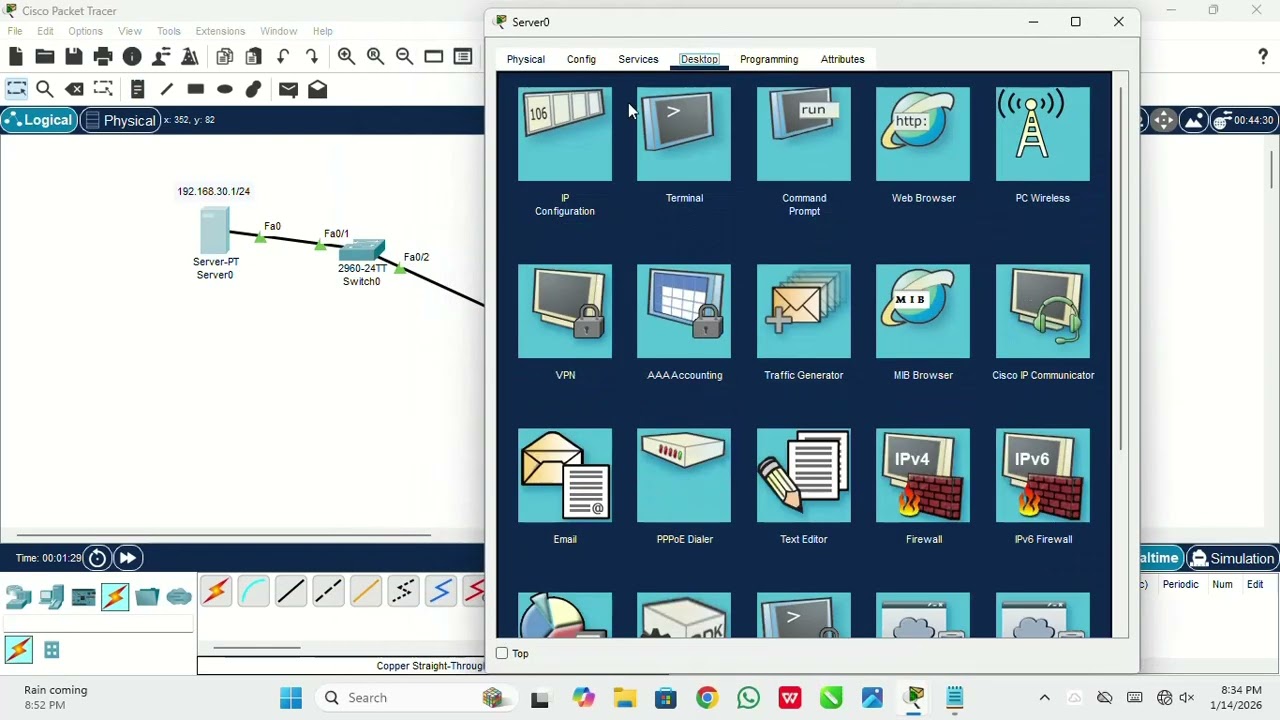The height and width of the screenshot is (720, 1280).
Task: Open the IPv6 Firewall app
Action: (1043, 475)
